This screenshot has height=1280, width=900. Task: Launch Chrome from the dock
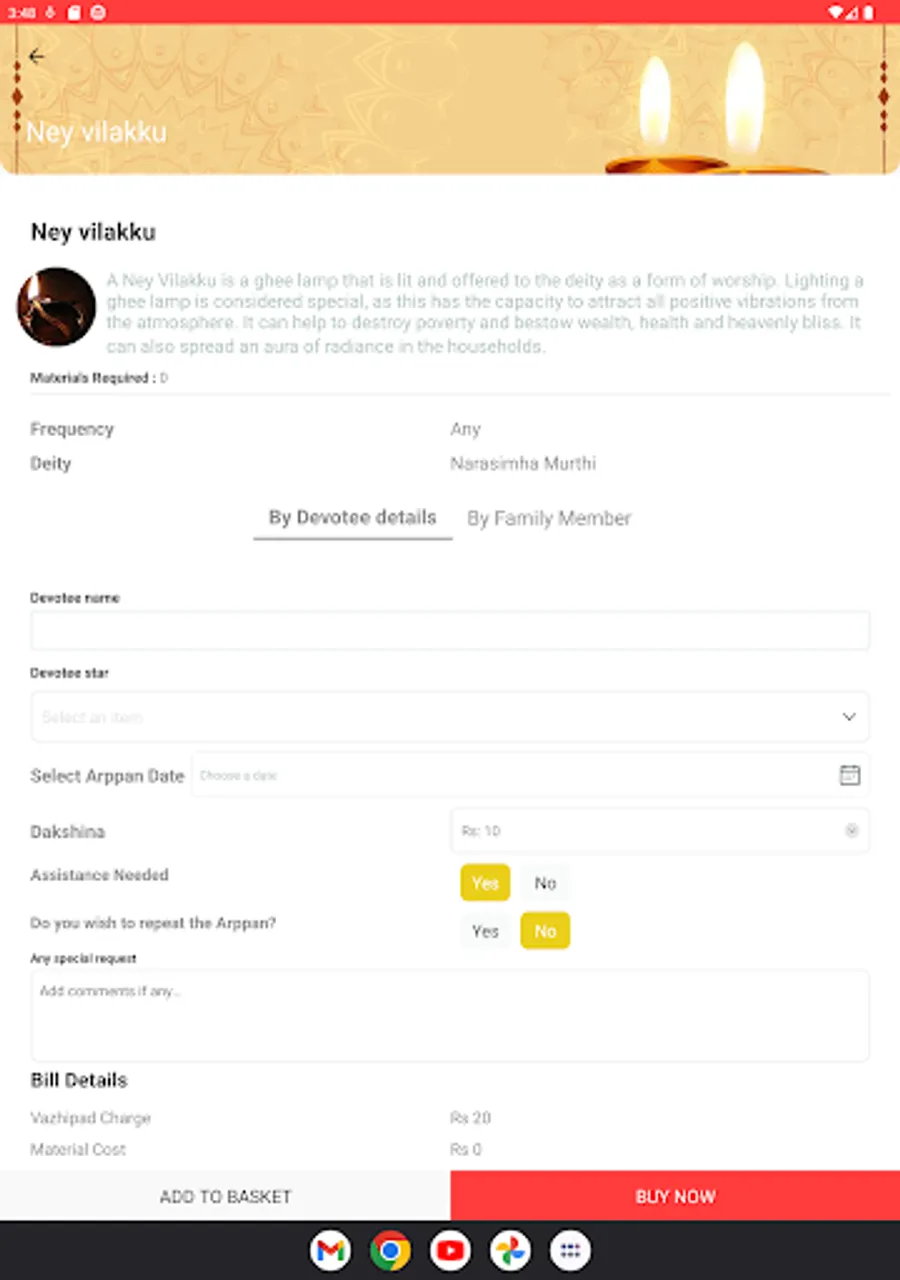tap(390, 1250)
